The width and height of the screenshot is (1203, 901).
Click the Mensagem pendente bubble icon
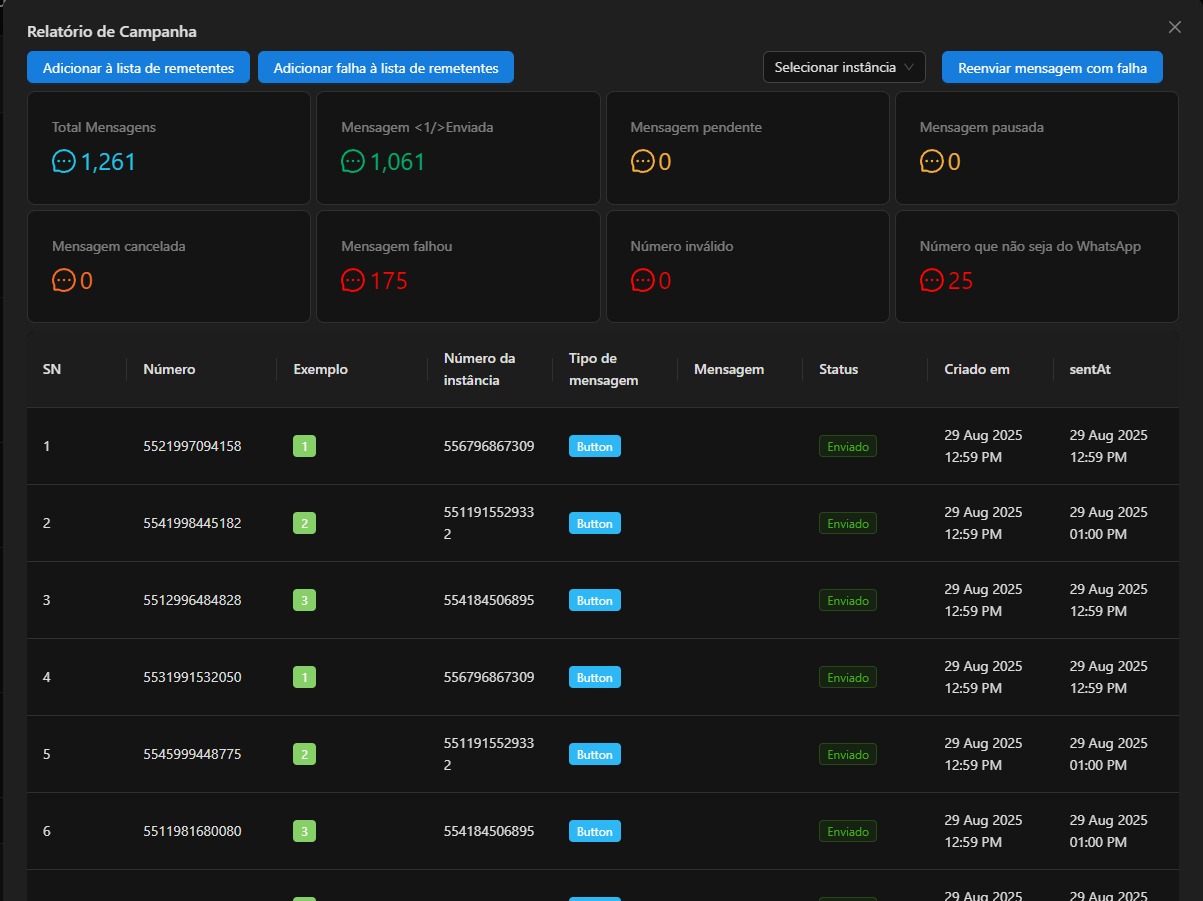point(642,162)
